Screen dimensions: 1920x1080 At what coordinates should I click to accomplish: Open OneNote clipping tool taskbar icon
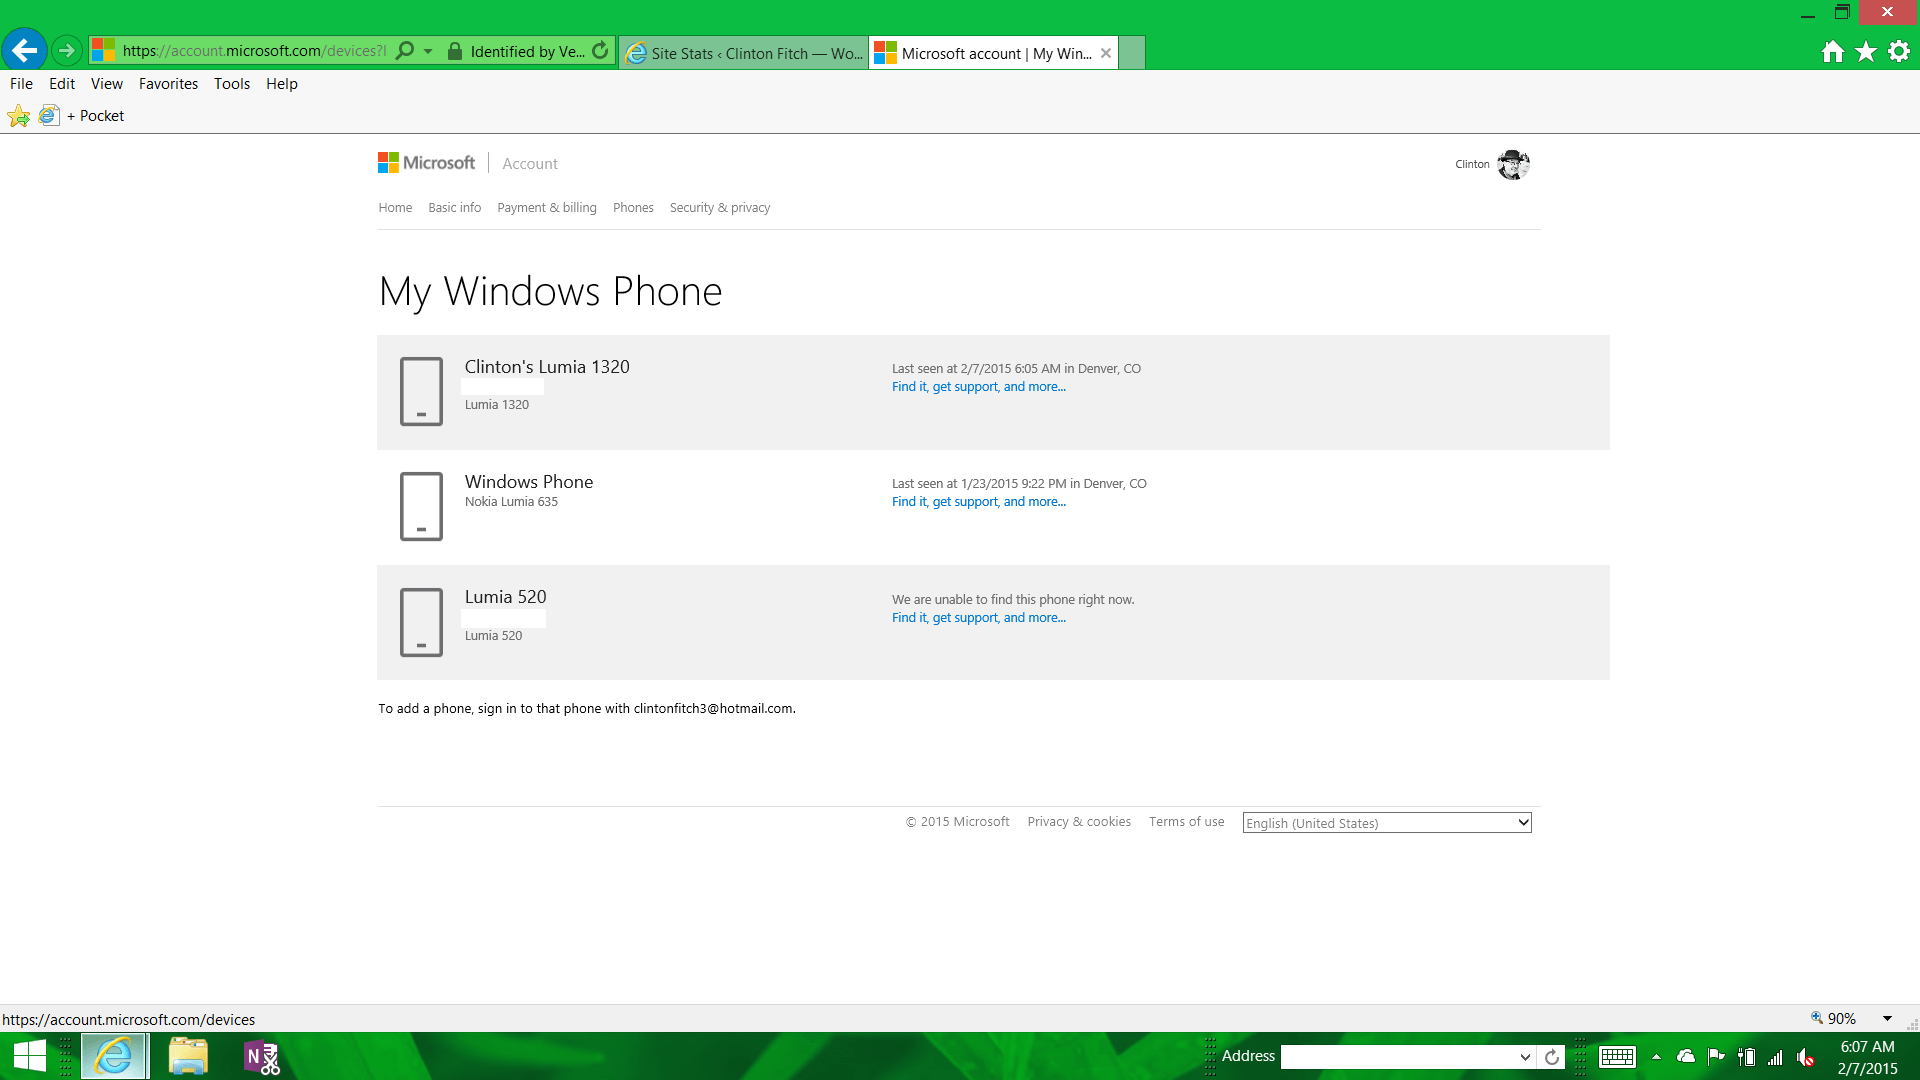tap(262, 1057)
